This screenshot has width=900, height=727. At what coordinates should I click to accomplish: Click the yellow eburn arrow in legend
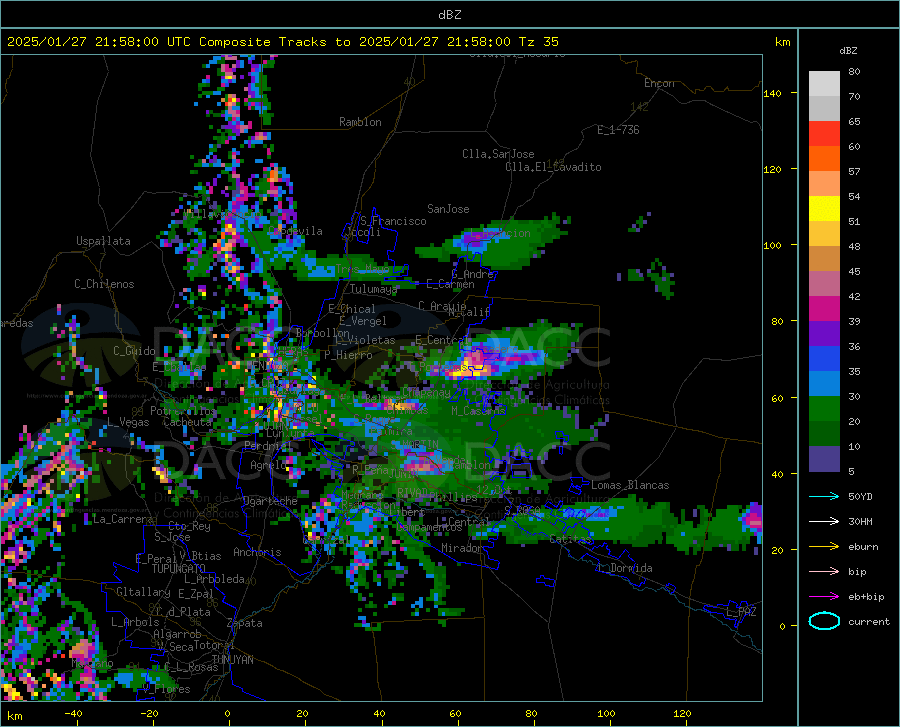coord(824,546)
